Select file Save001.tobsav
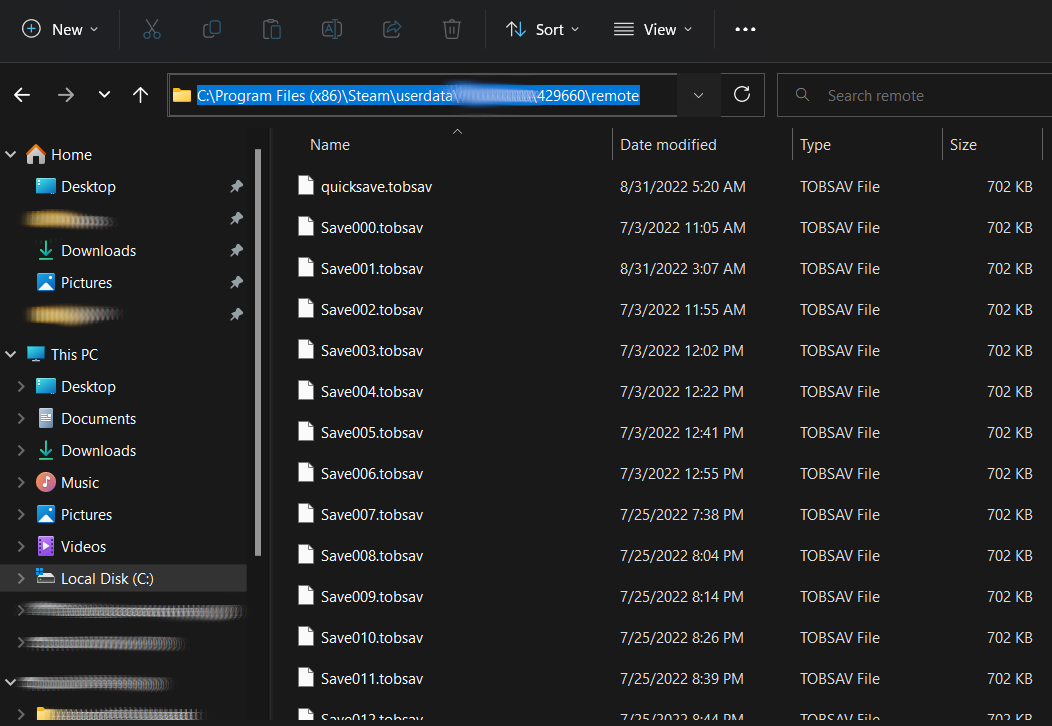The image size is (1052, 726). point(372,268)
